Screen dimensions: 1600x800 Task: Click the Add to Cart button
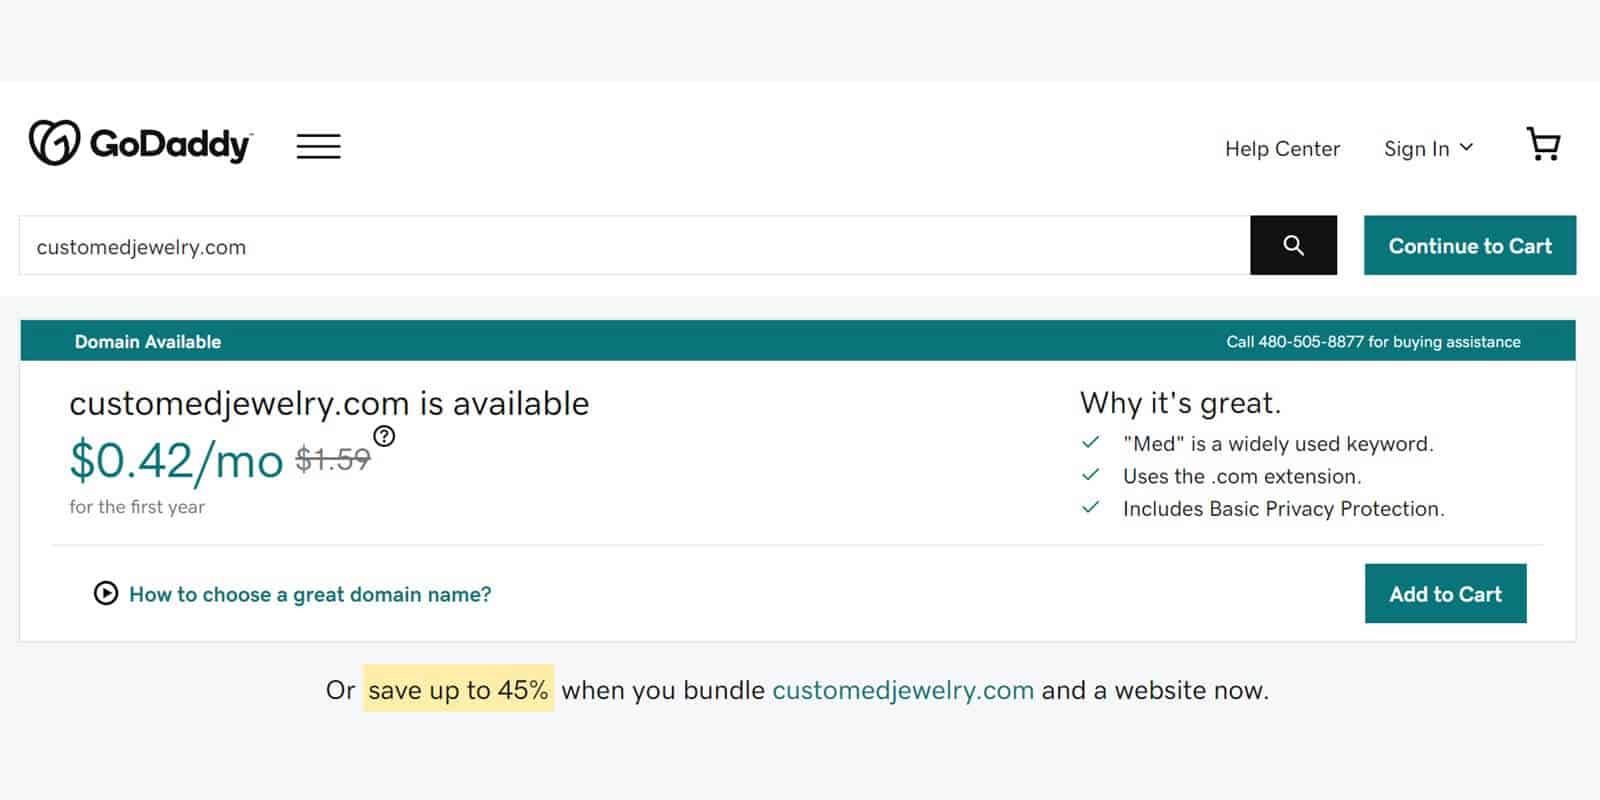click(1445, 593)
